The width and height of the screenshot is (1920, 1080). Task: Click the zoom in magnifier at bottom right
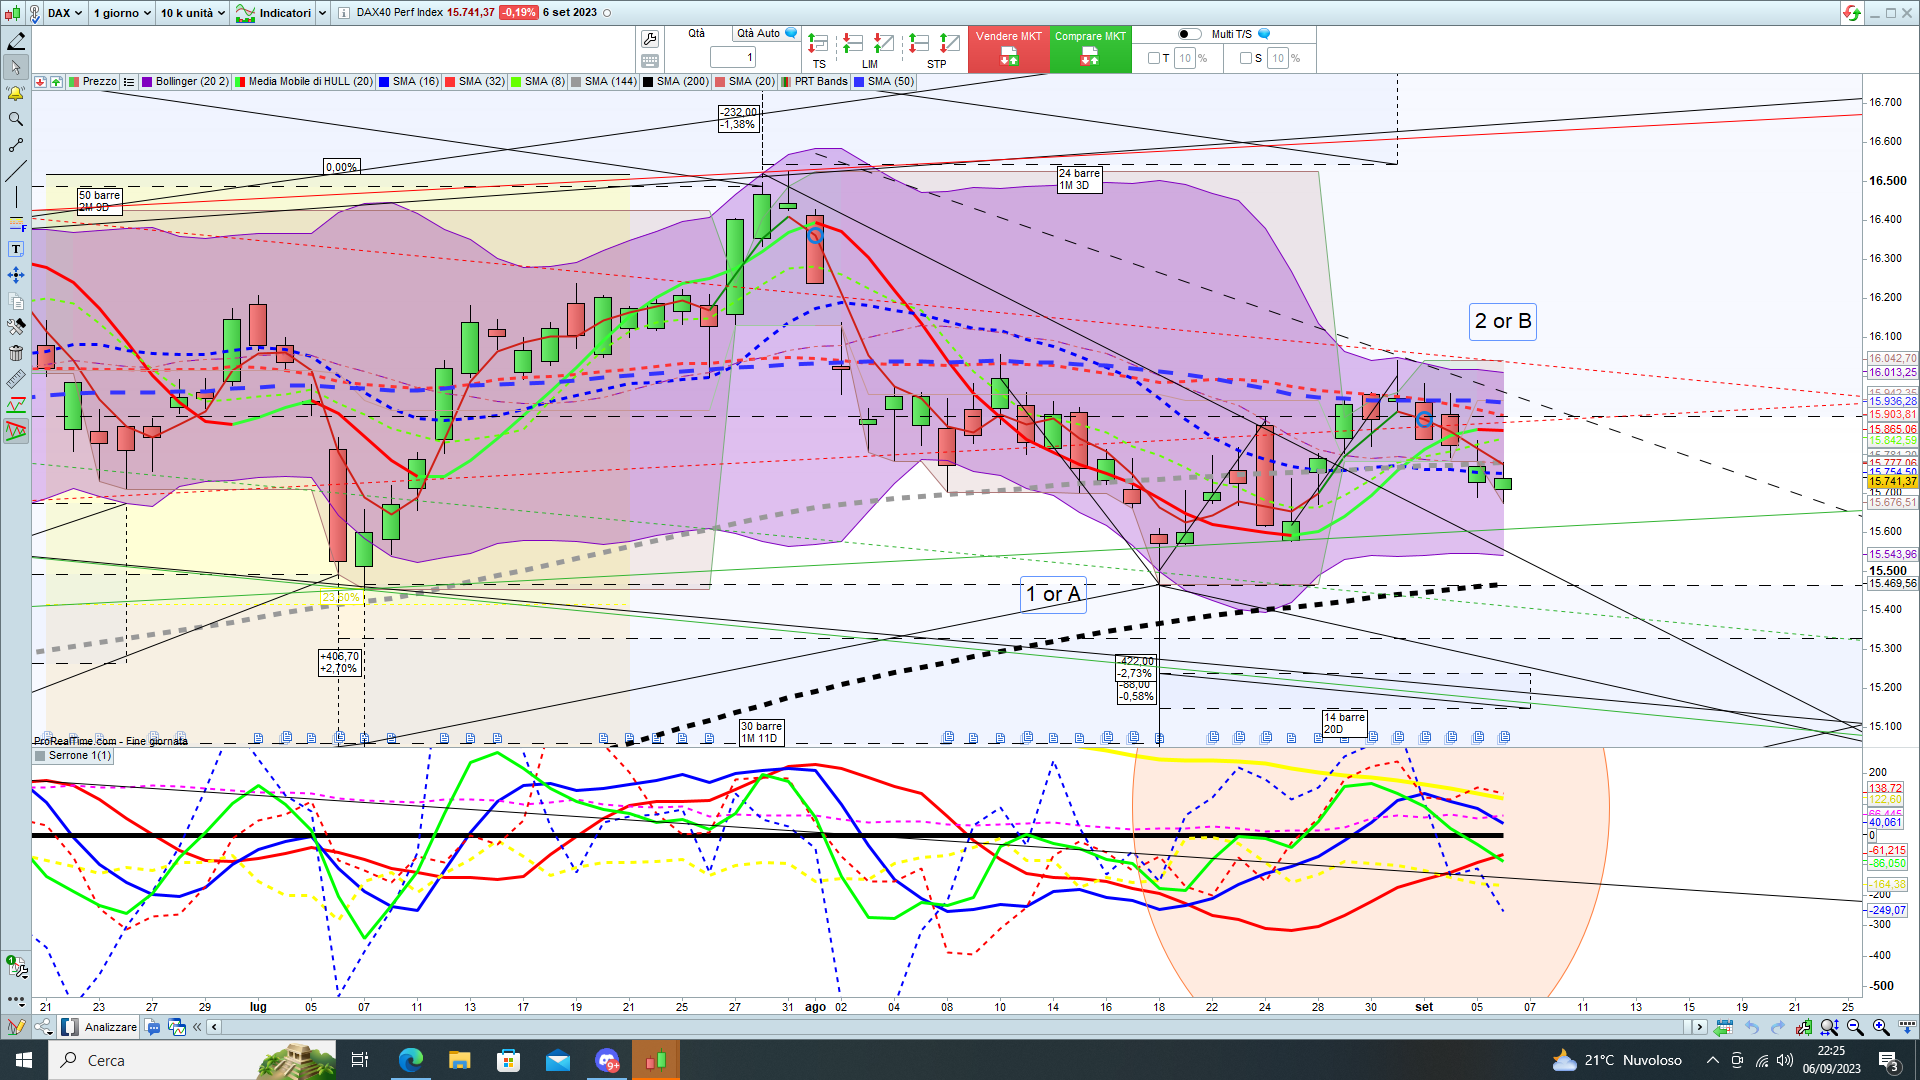tap(1881, 1027)
